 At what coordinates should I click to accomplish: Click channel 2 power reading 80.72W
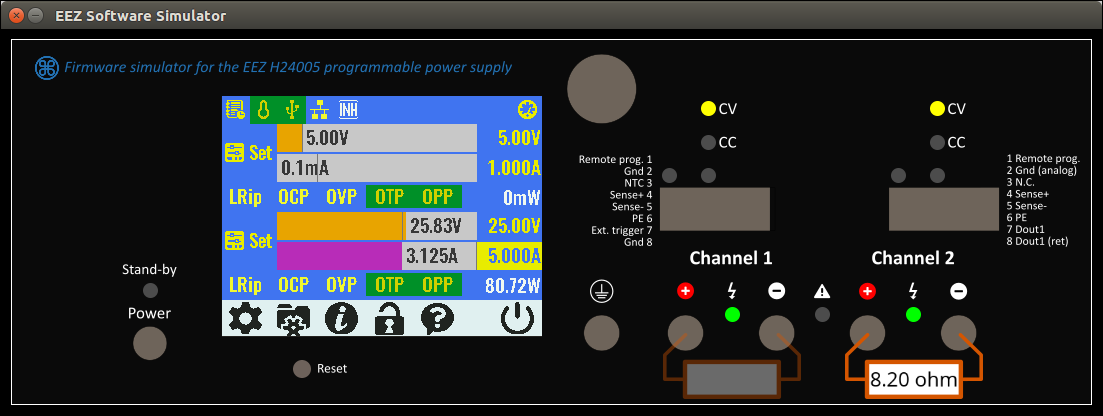(514, 285)
